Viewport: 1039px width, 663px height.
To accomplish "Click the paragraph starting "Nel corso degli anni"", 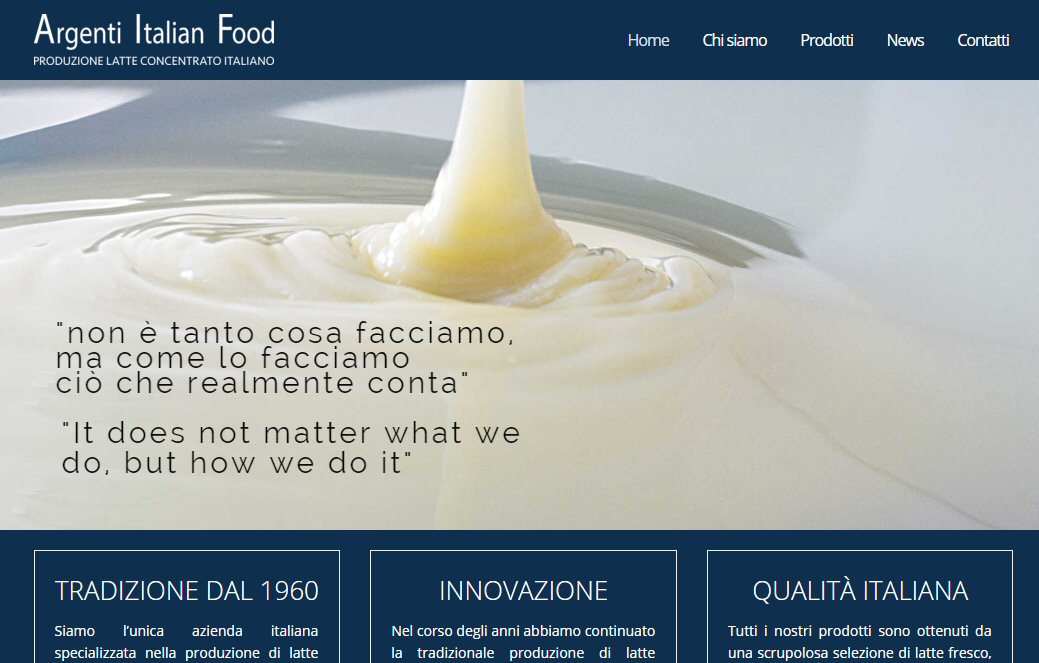I will (523, 642).
